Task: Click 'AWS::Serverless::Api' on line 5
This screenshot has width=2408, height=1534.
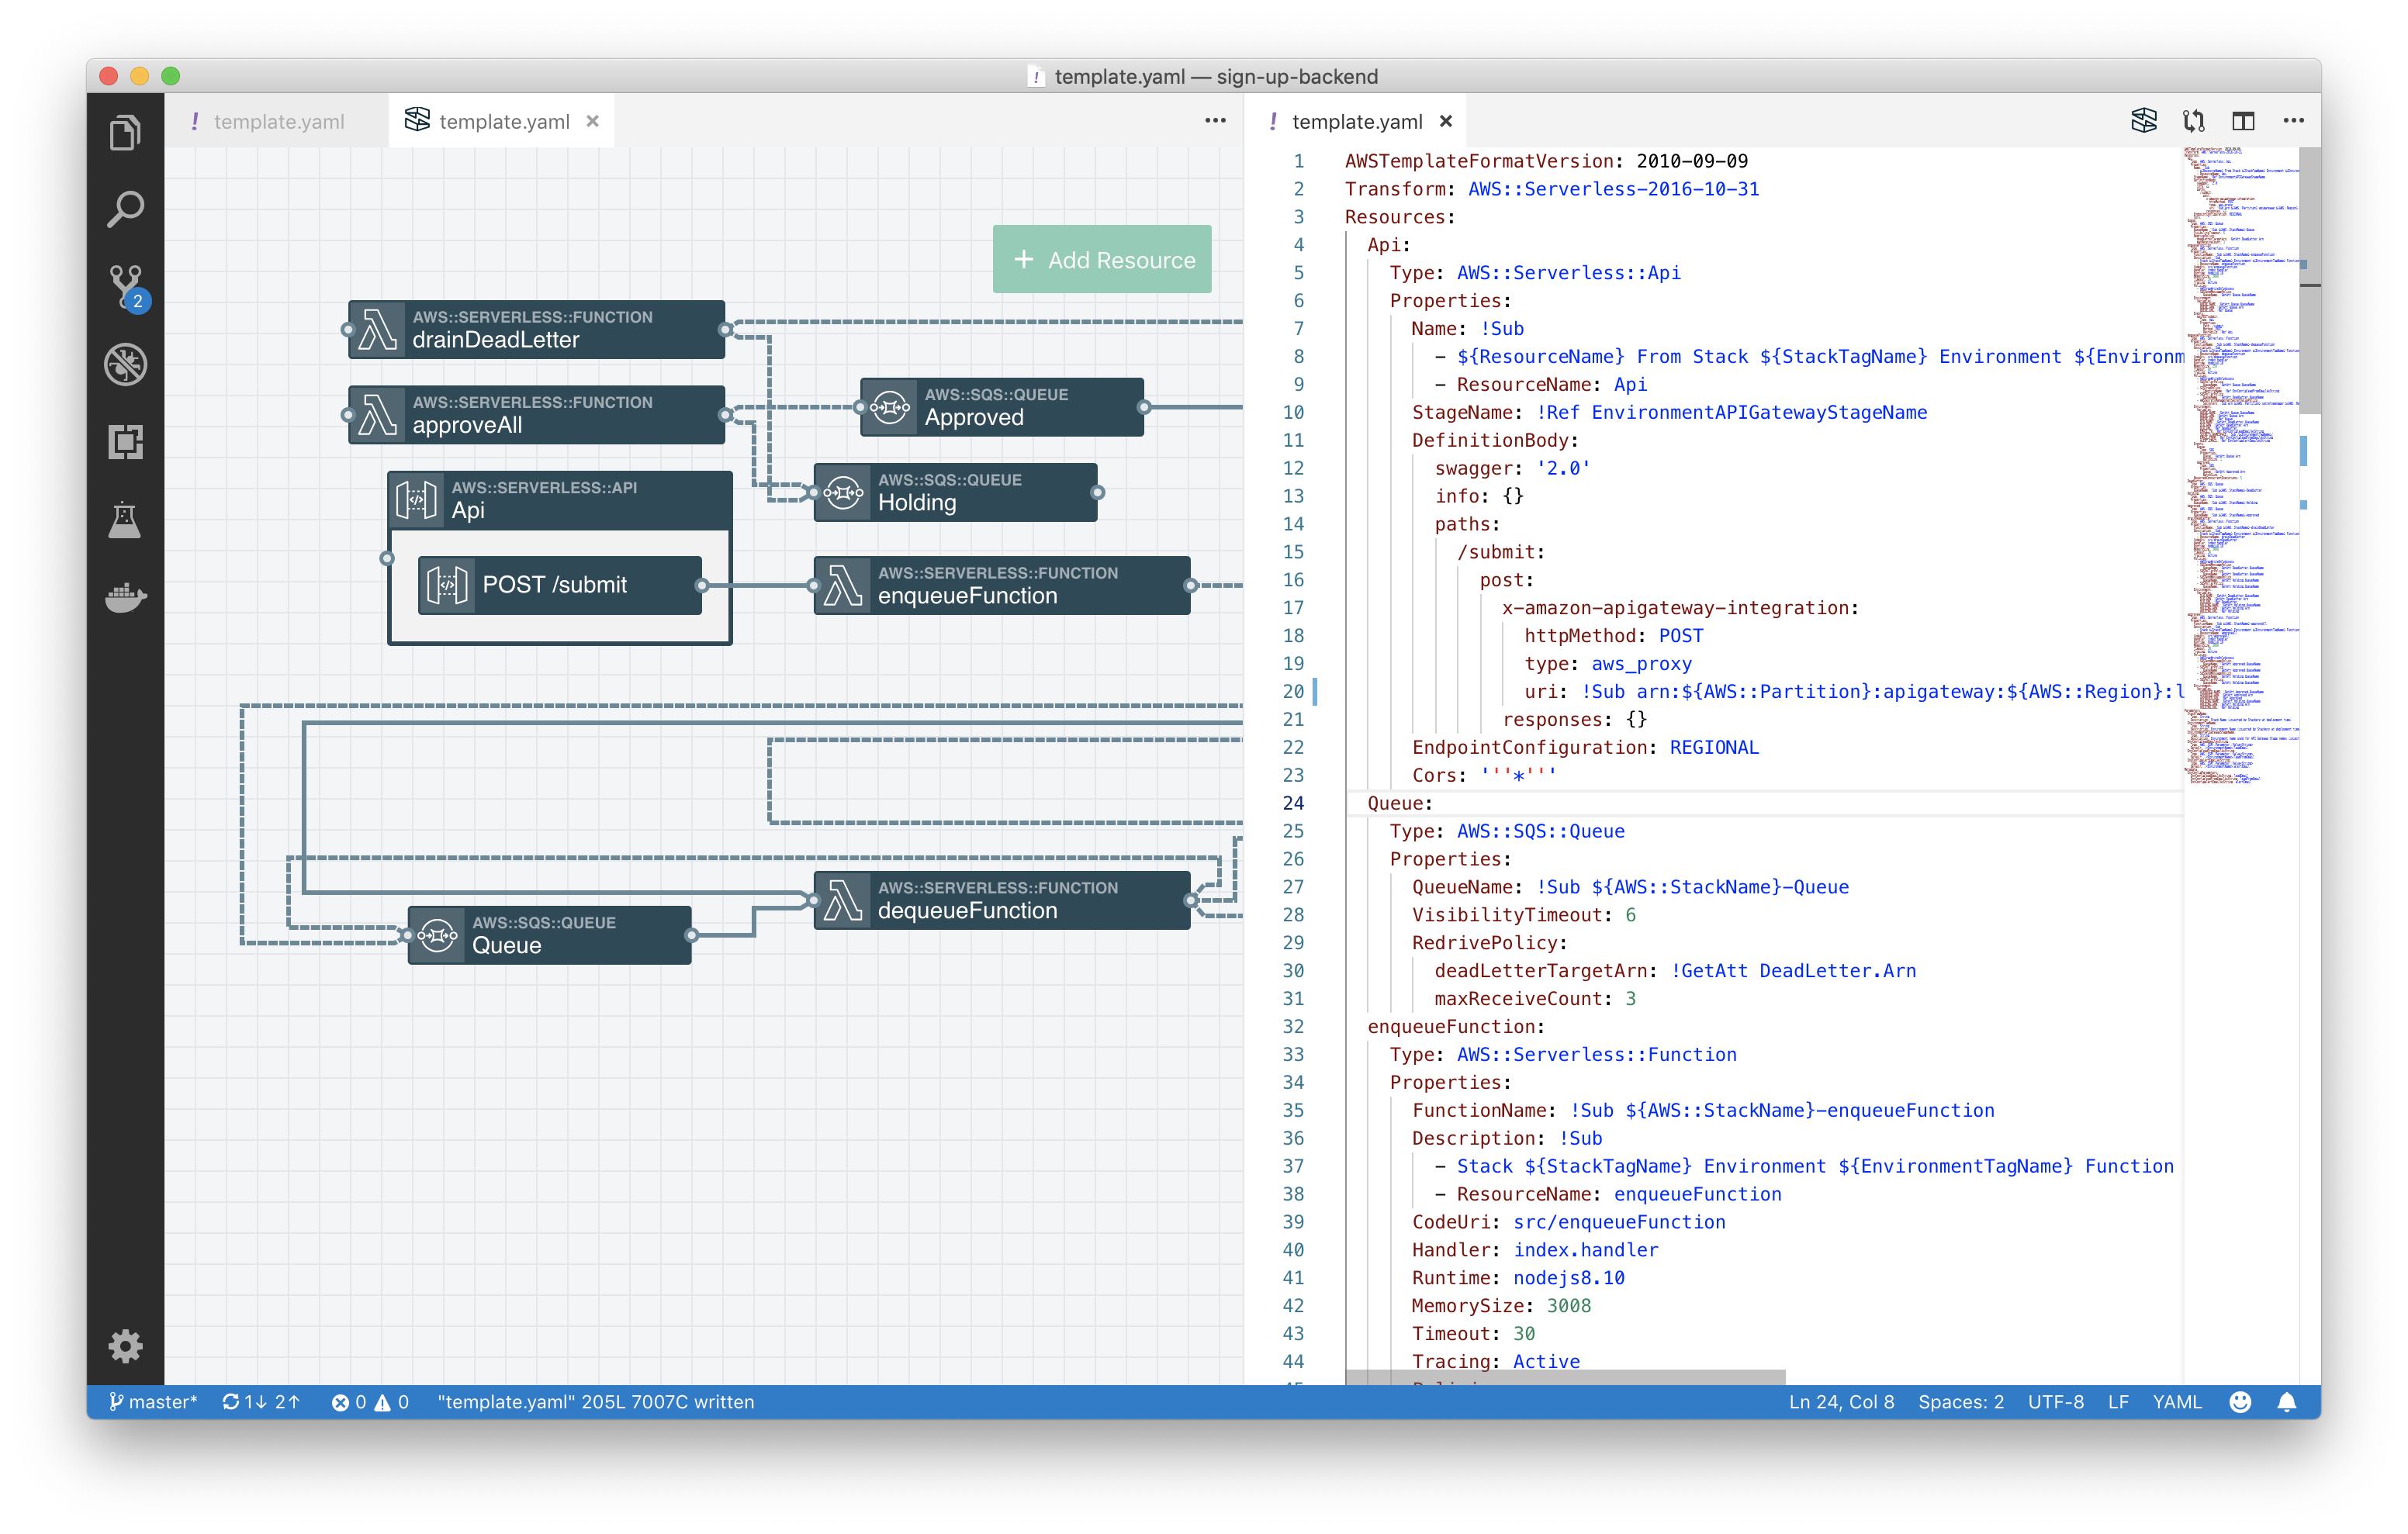Action: point(1568,273)
